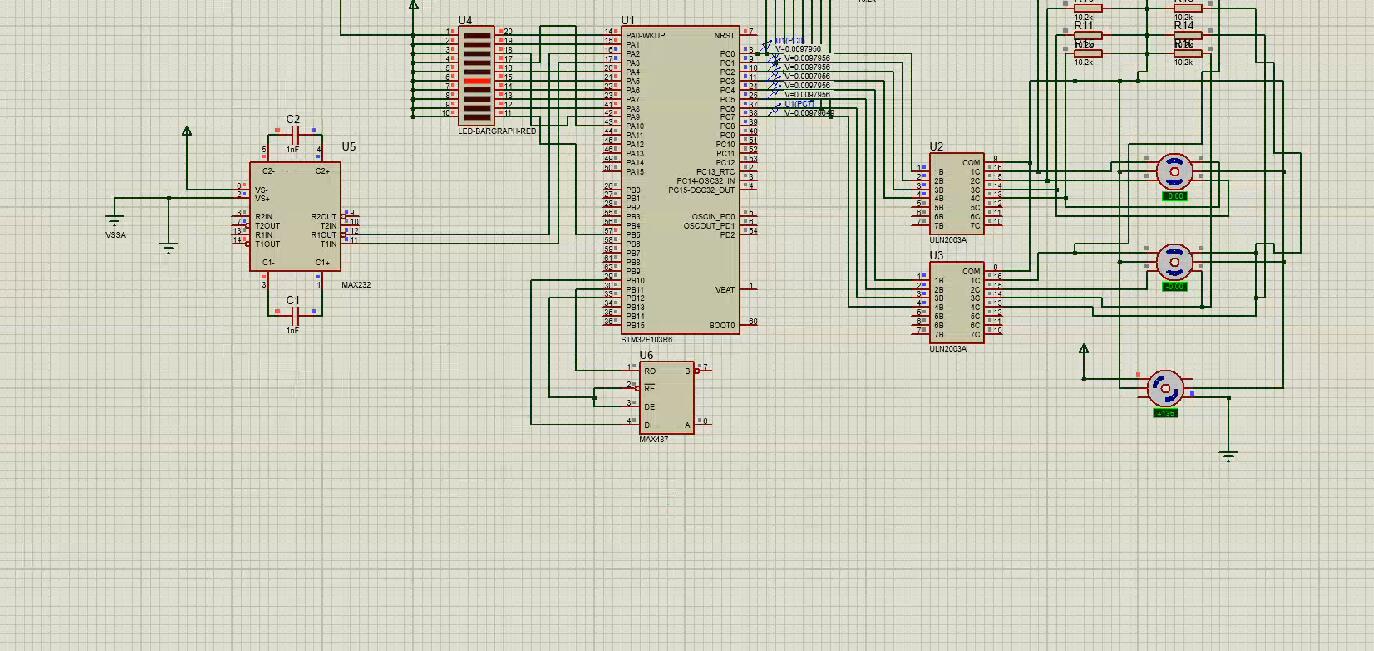This screenshot has height=651, width=1374.
Task: Click the "DE" pin label on U6
Action: (x=650, y=407)
